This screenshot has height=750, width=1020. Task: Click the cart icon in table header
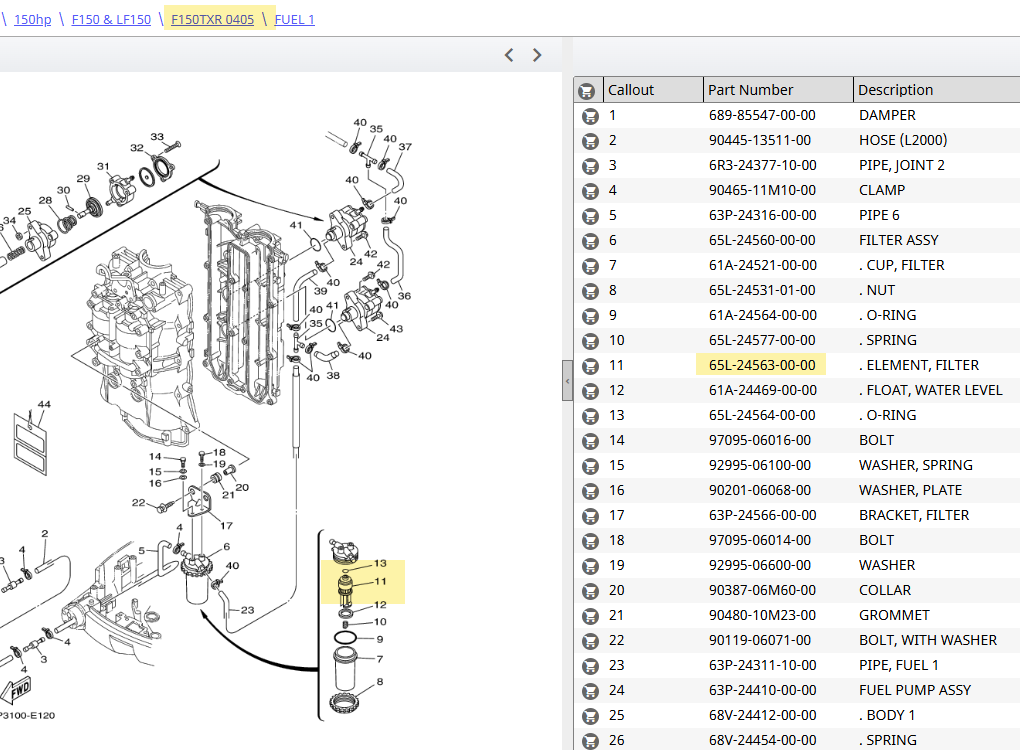[x=586, y=90]
